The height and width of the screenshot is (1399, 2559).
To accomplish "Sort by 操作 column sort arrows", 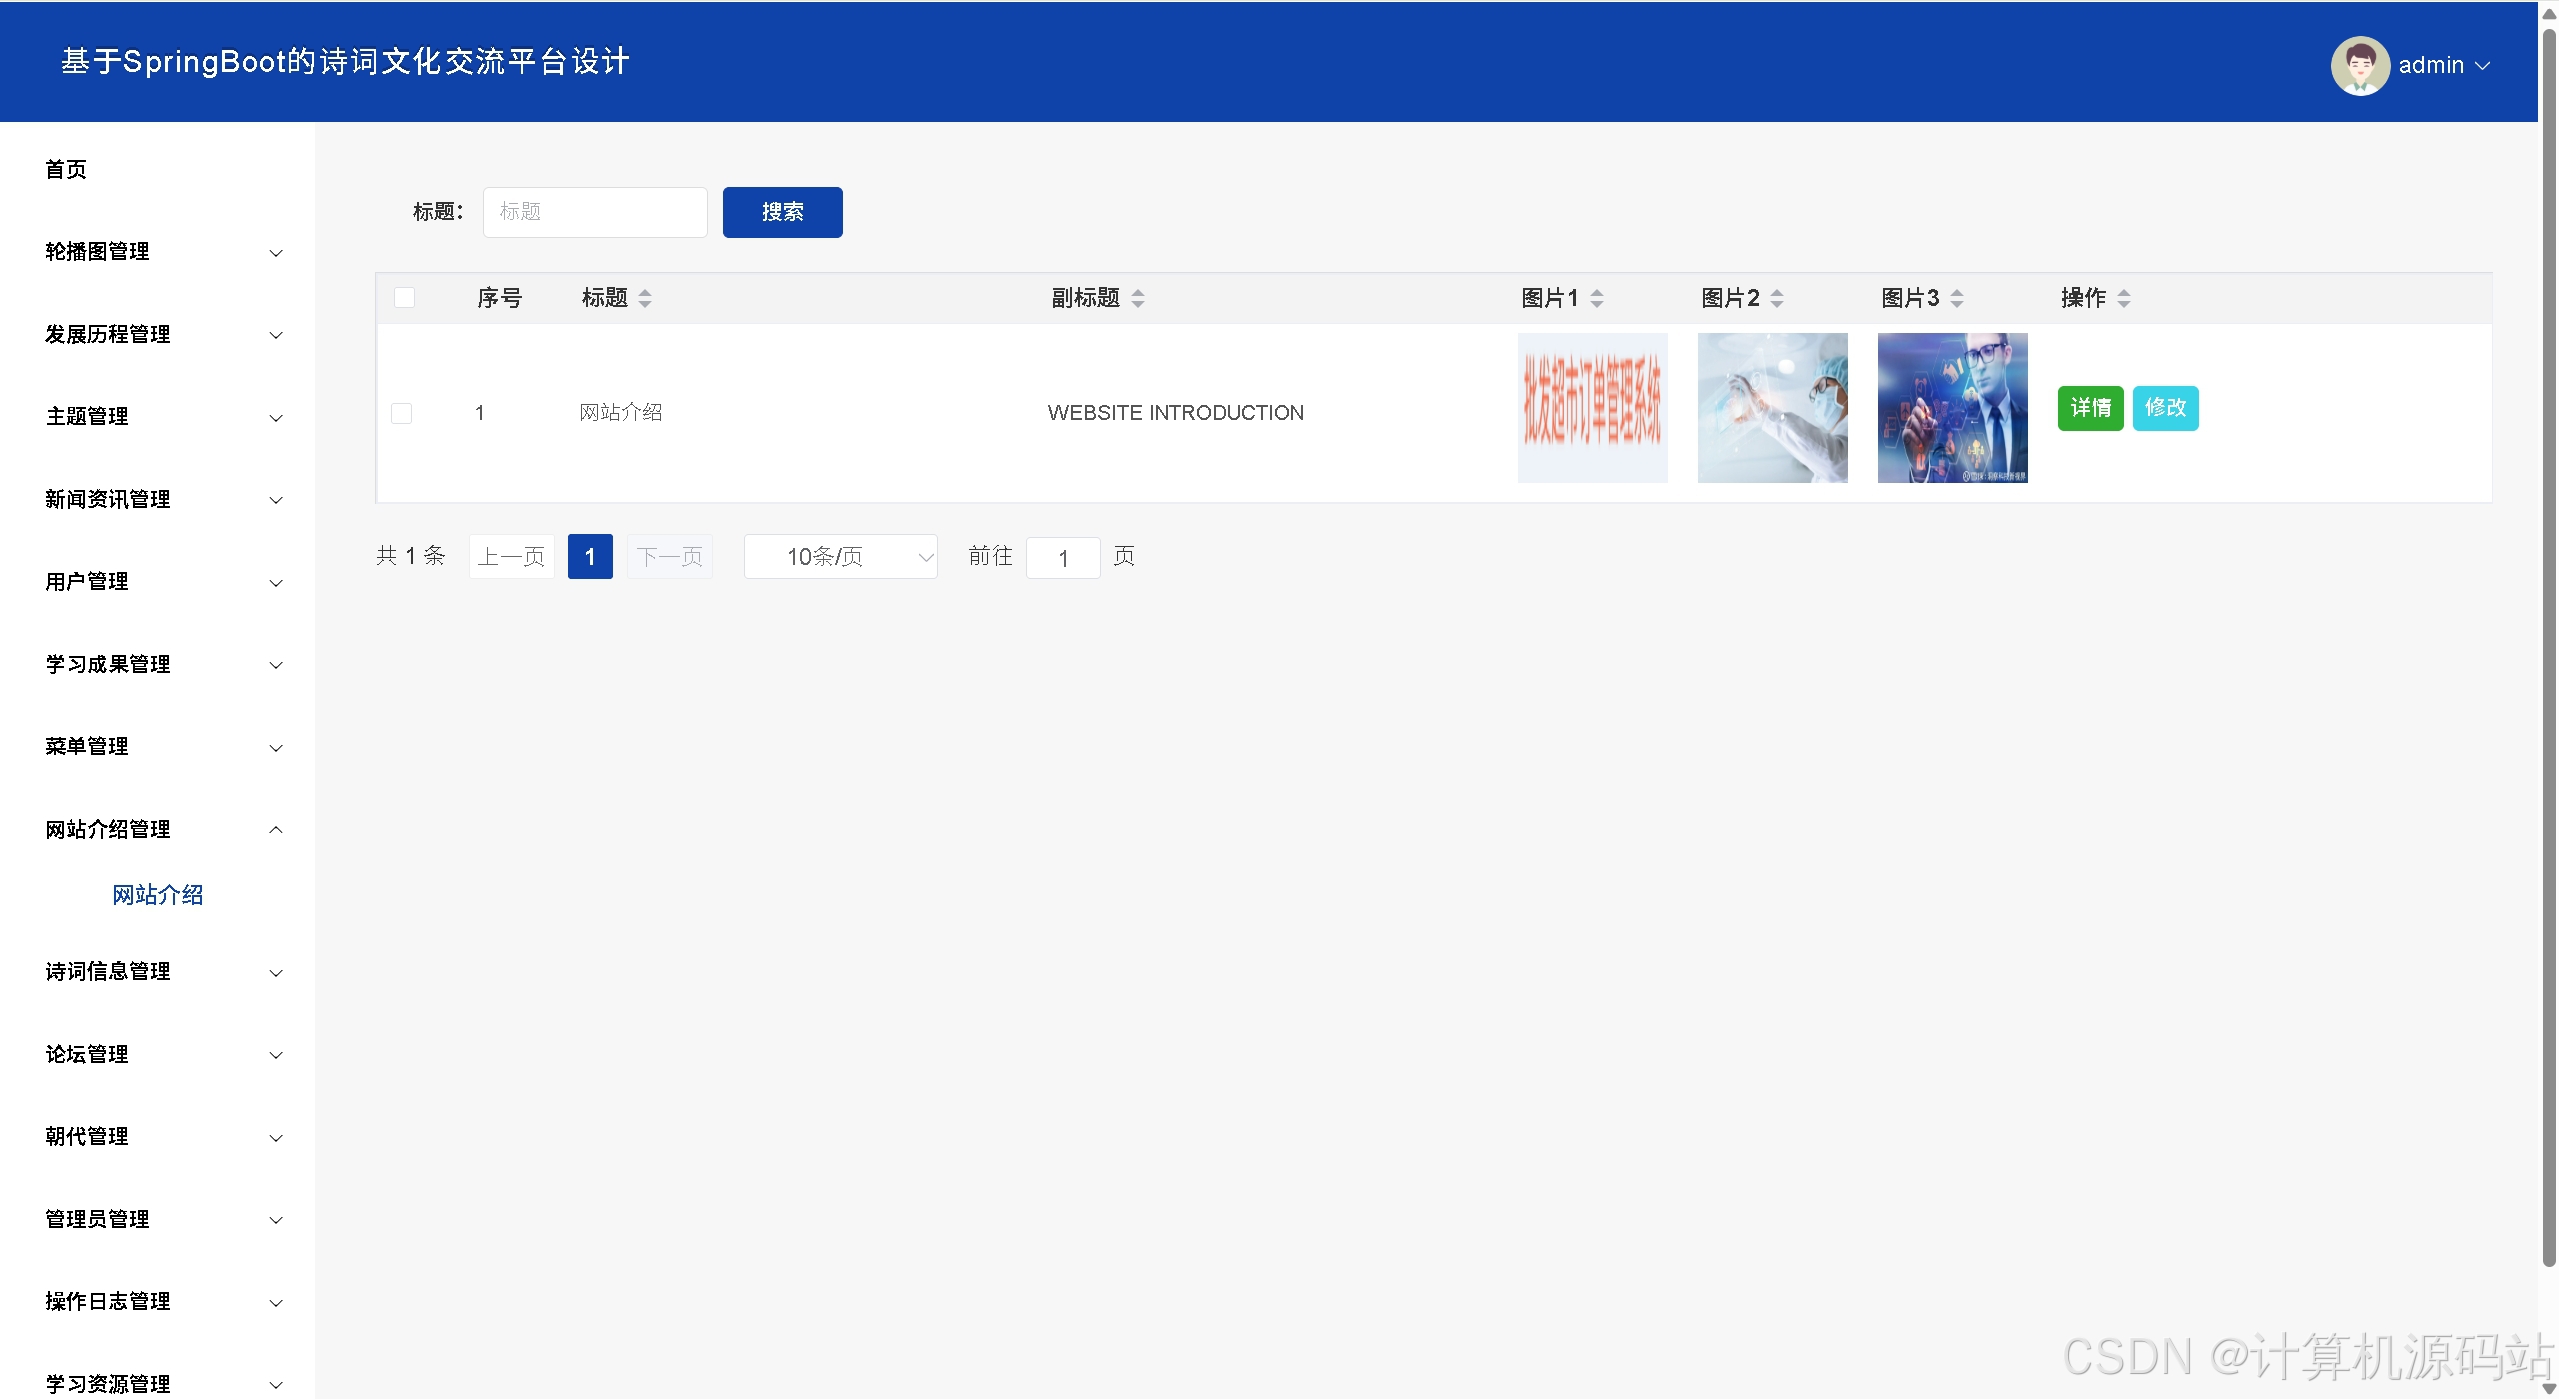I will point(2124,298).
